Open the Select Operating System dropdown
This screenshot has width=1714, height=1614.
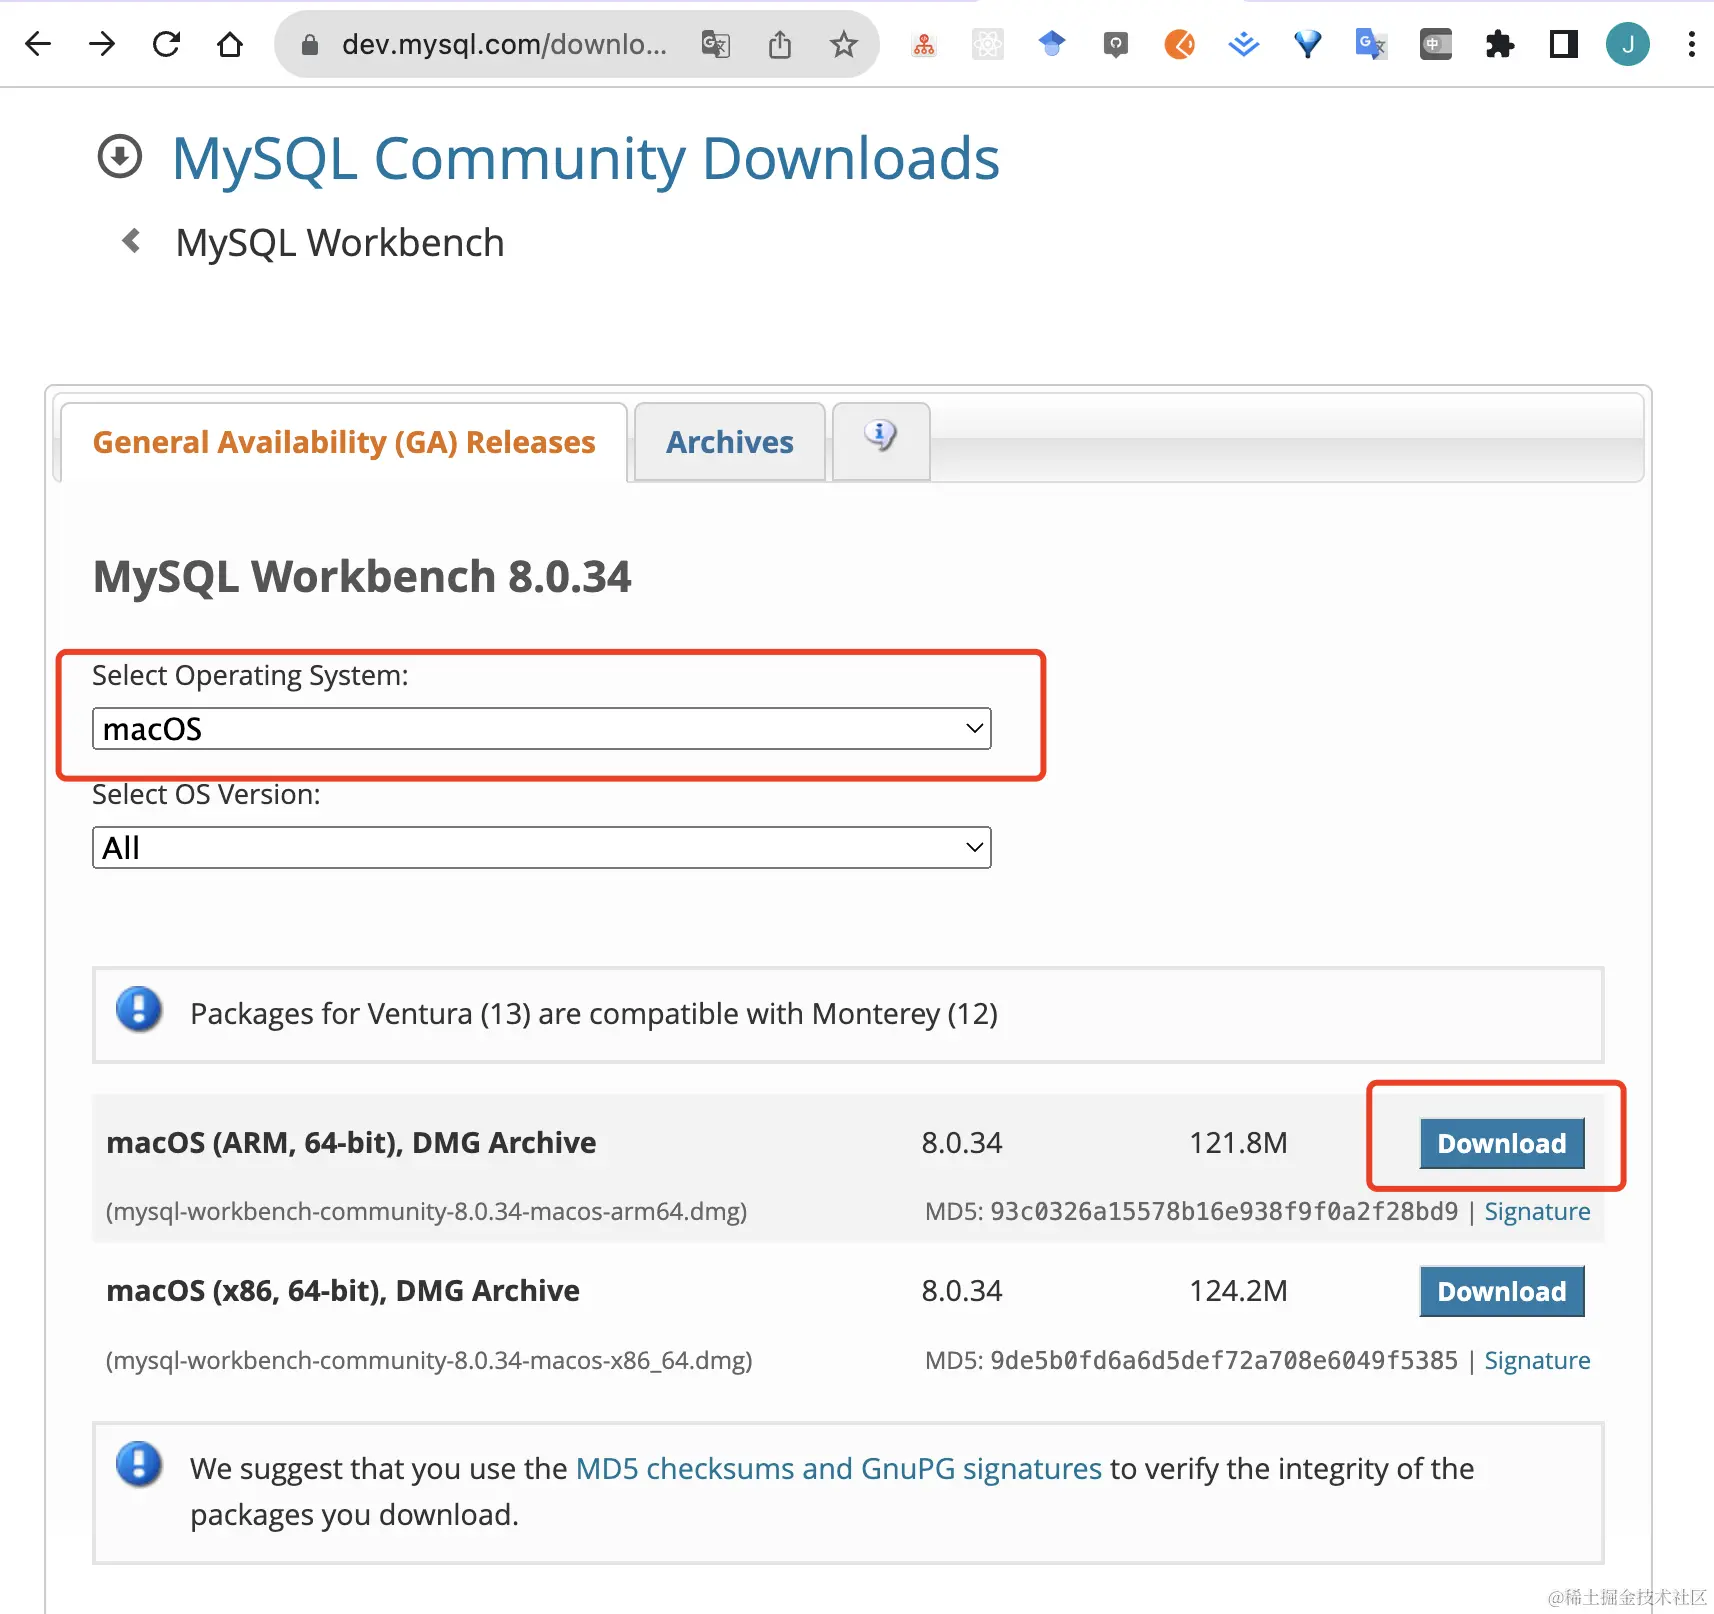coord(541,729)
